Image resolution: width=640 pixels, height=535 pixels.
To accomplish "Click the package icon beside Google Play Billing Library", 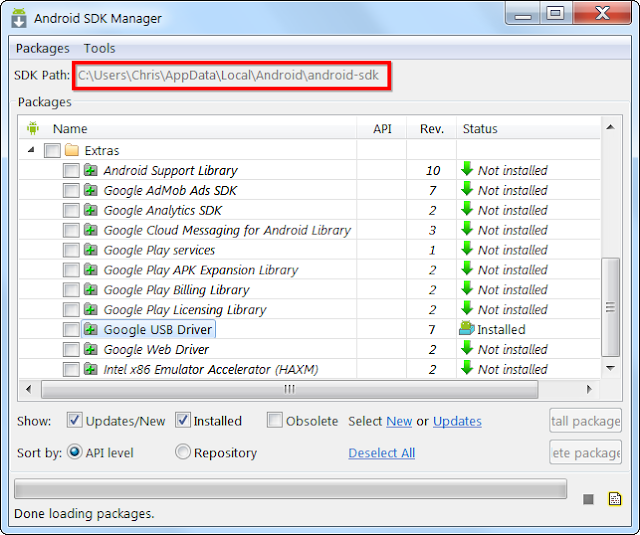I will (91, 289).
